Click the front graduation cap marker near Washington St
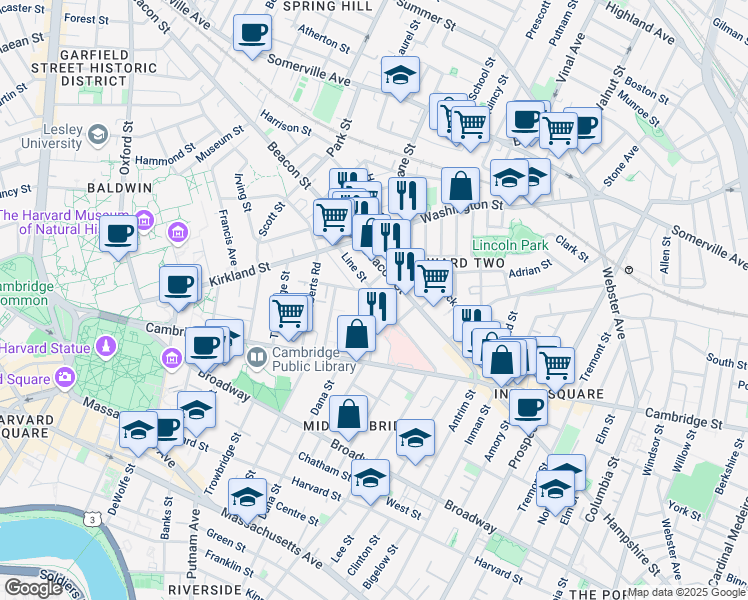The height and width of the screenshot is (600, 748). [509, 179]
